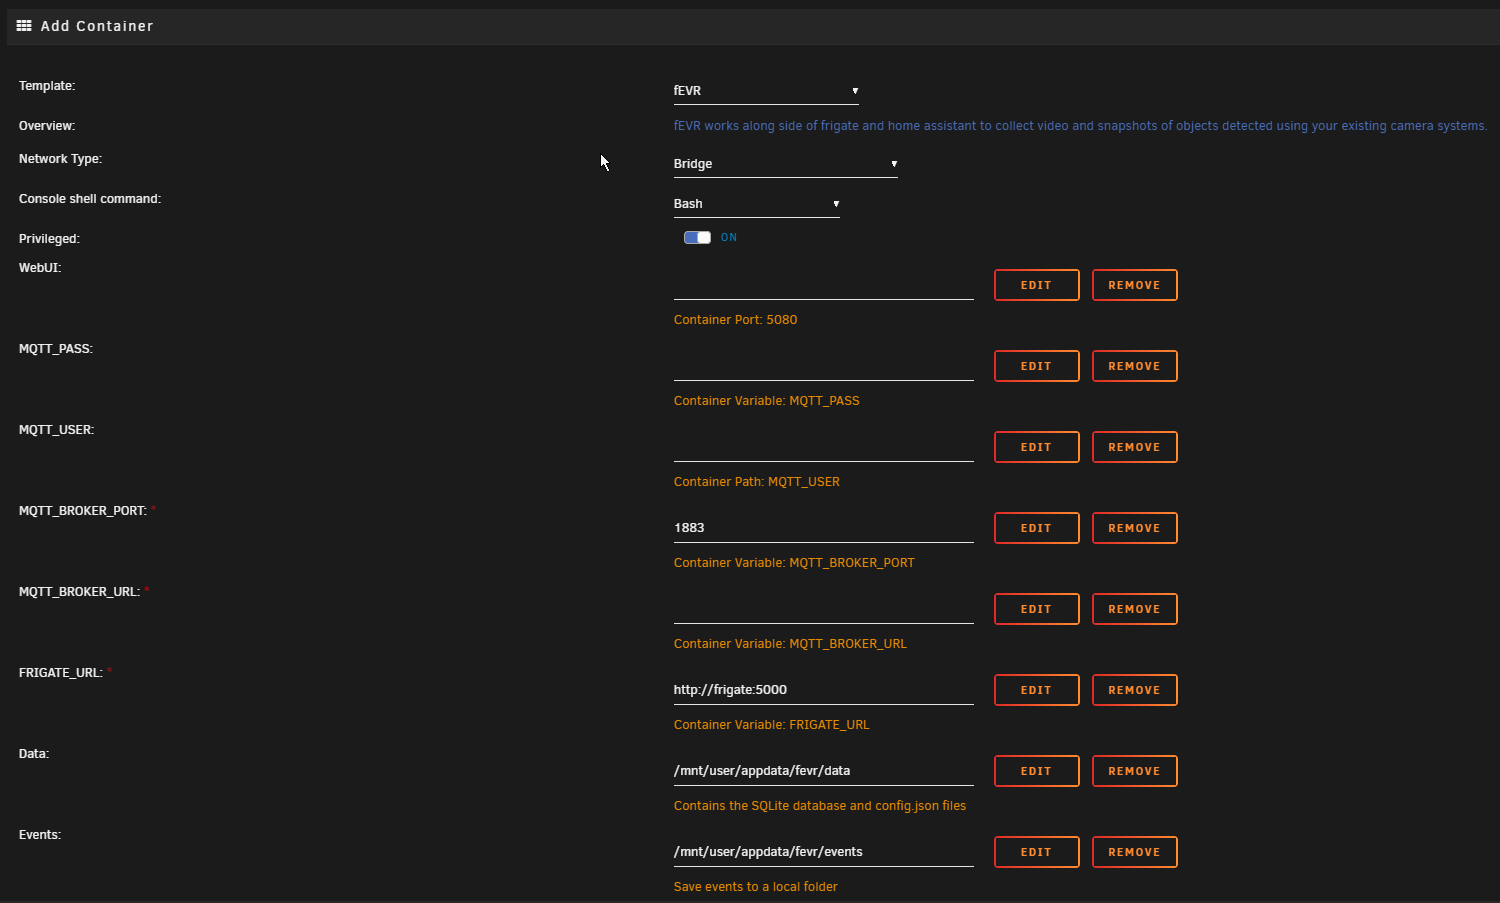Screen dimensions: 1500x903
Task: Remove the MQTT_BROKER_PORT variable
Action: 1134,527
